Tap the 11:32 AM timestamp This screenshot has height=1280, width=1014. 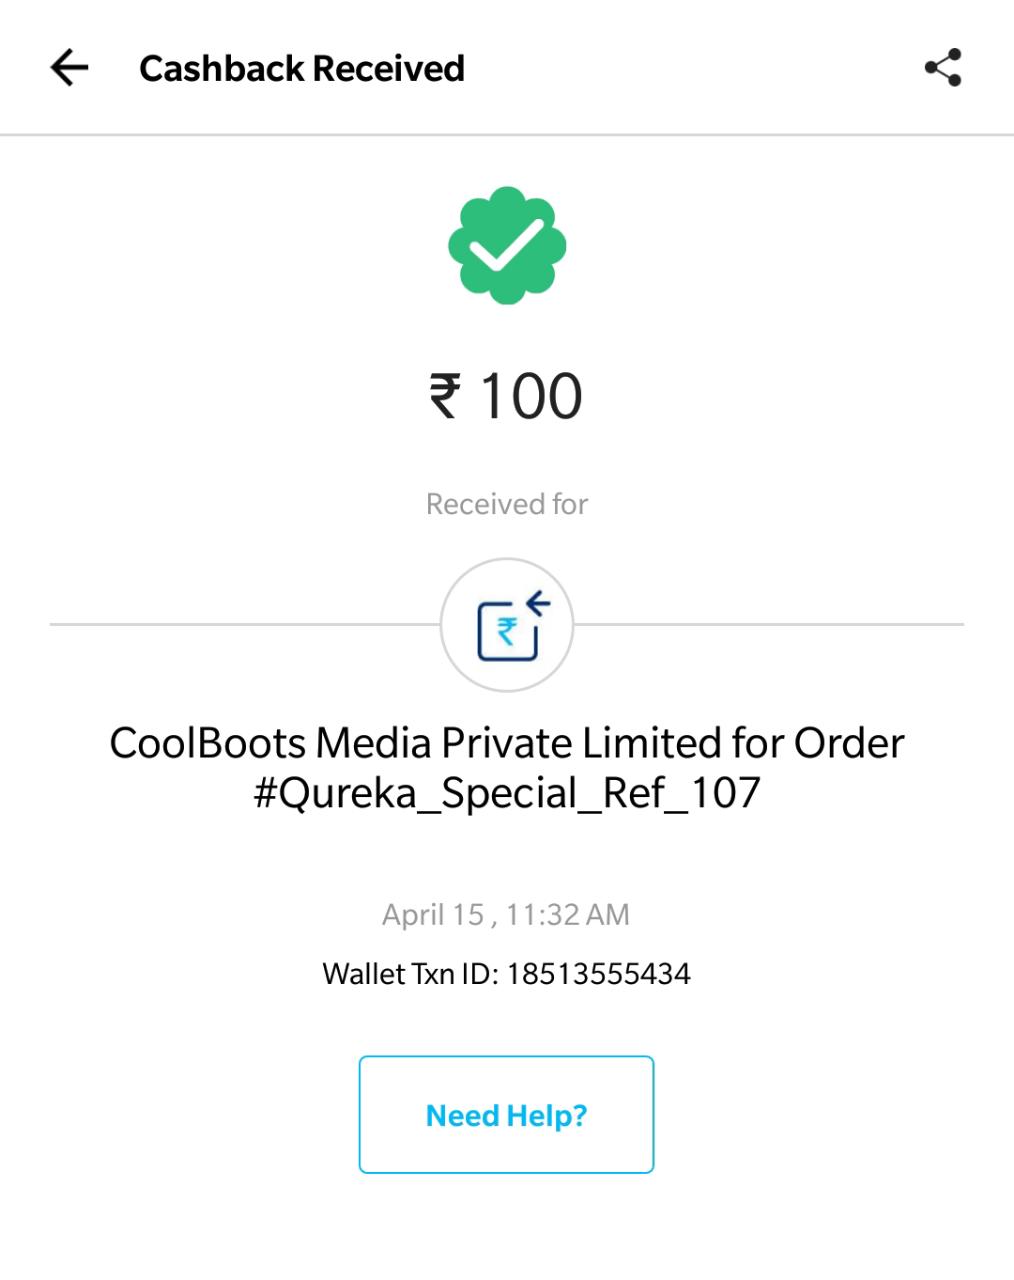click(567, 915)
